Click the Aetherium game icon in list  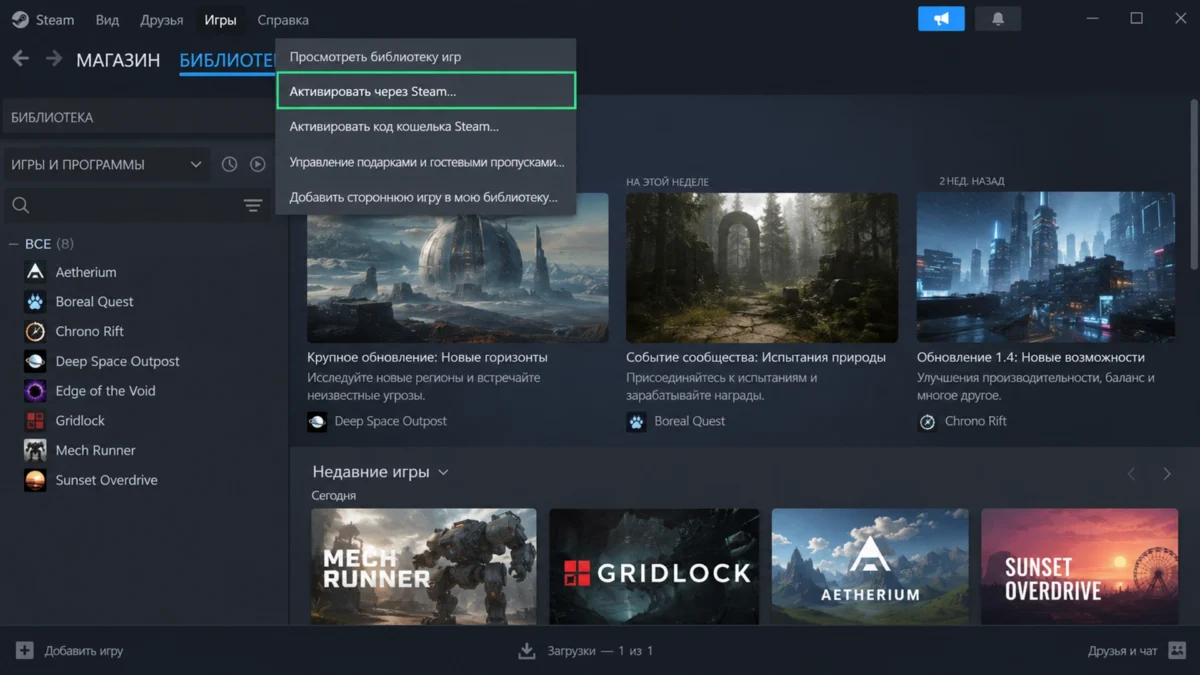tap(35, 272)
